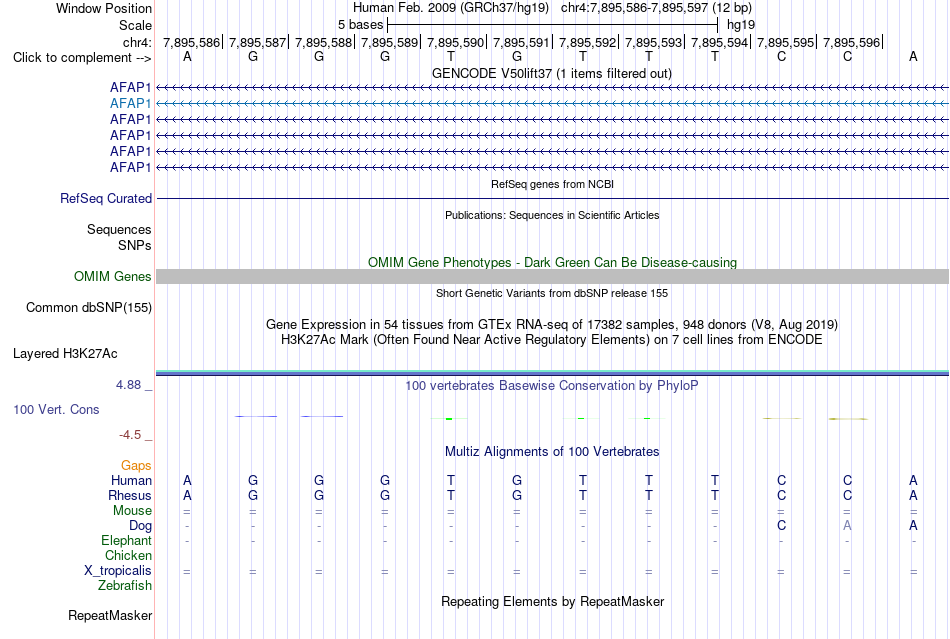This screenshot has width=950, height=639.
Task: Click the -4.5 lower scale value
Action: pyautogui.click(x=130, y=435)
